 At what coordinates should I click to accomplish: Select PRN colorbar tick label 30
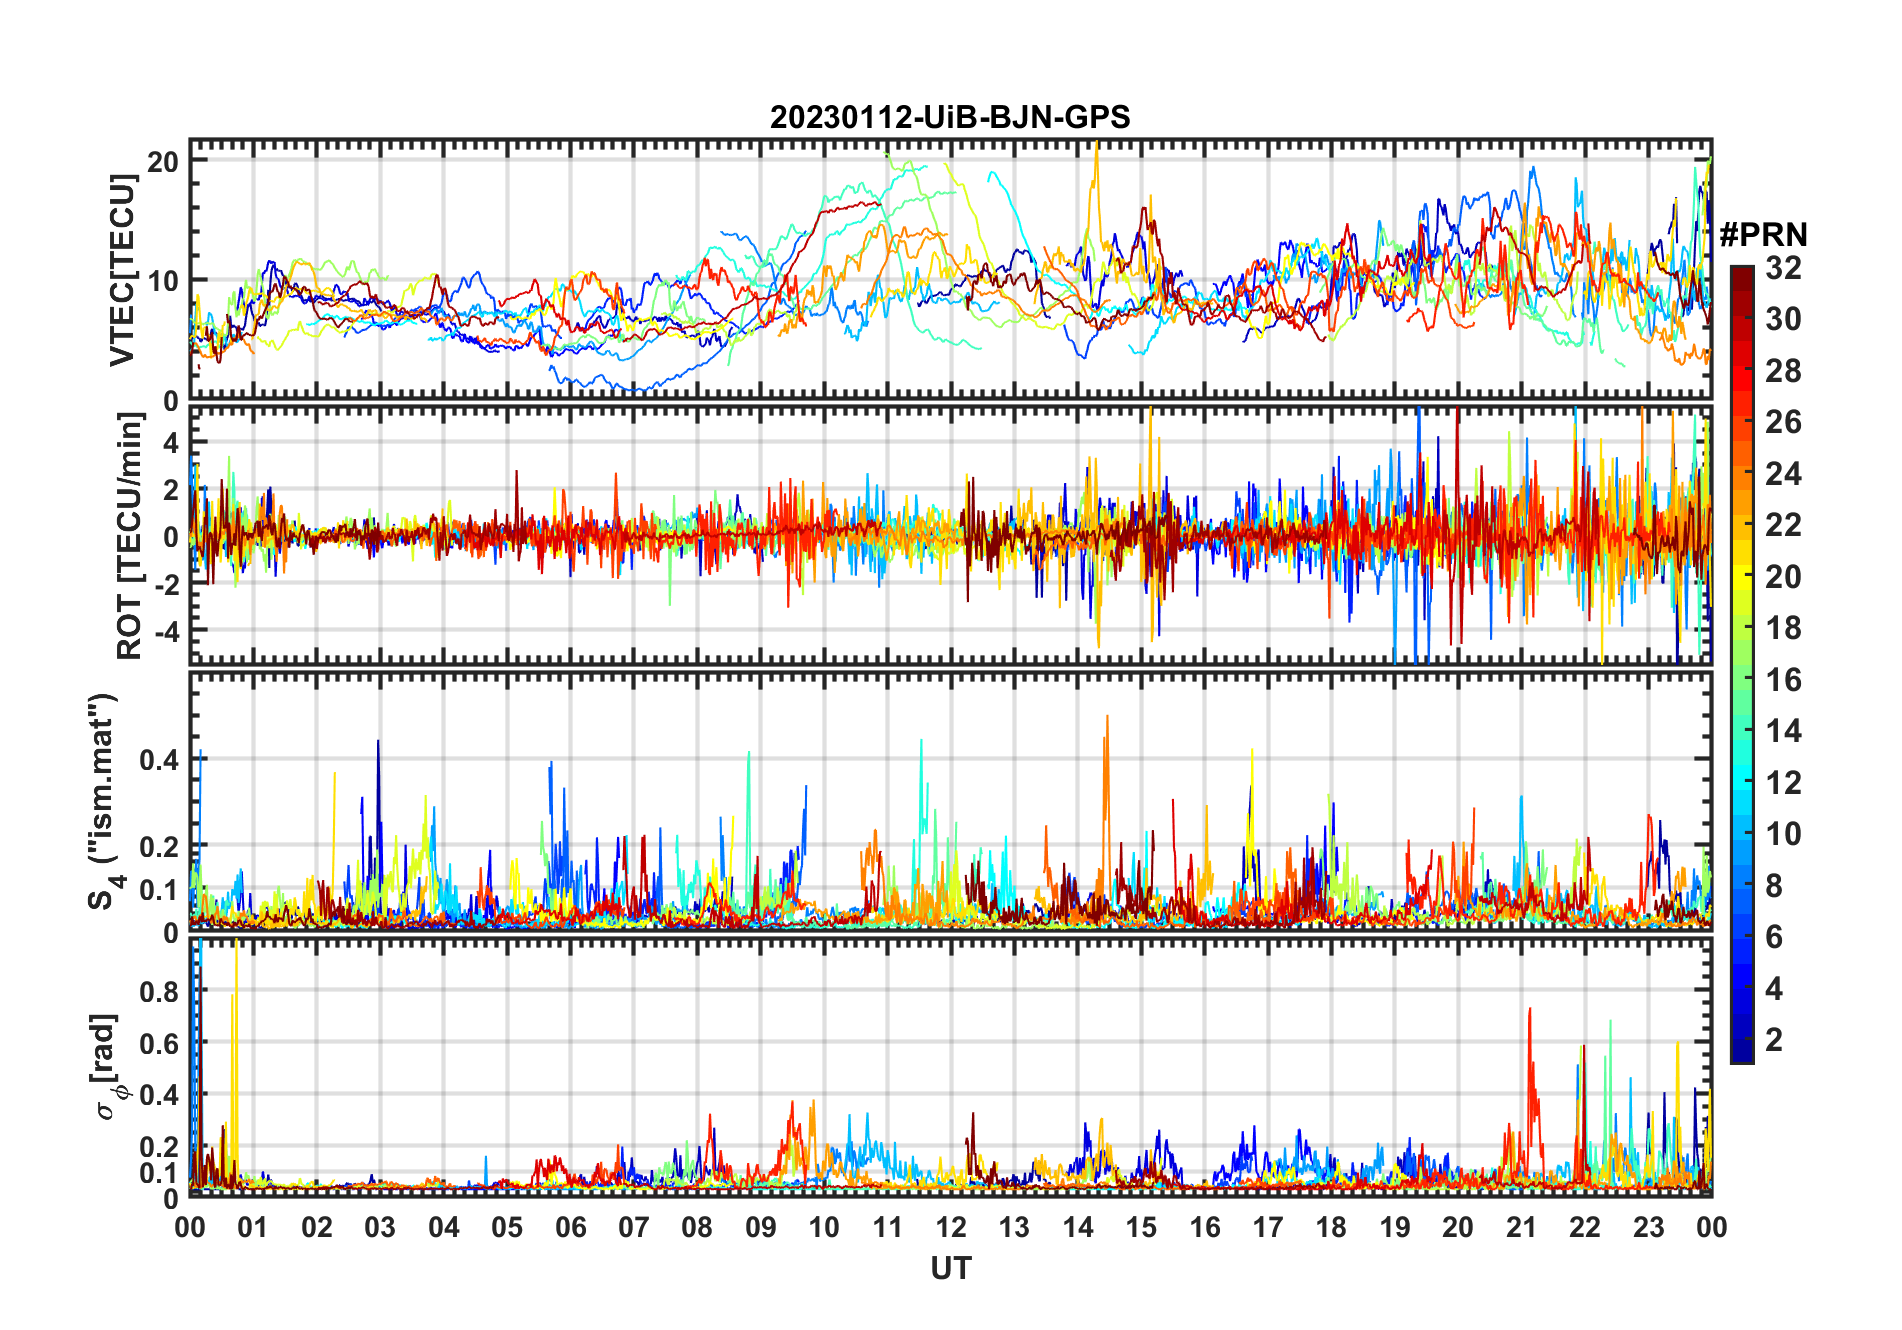point(1783,319)
